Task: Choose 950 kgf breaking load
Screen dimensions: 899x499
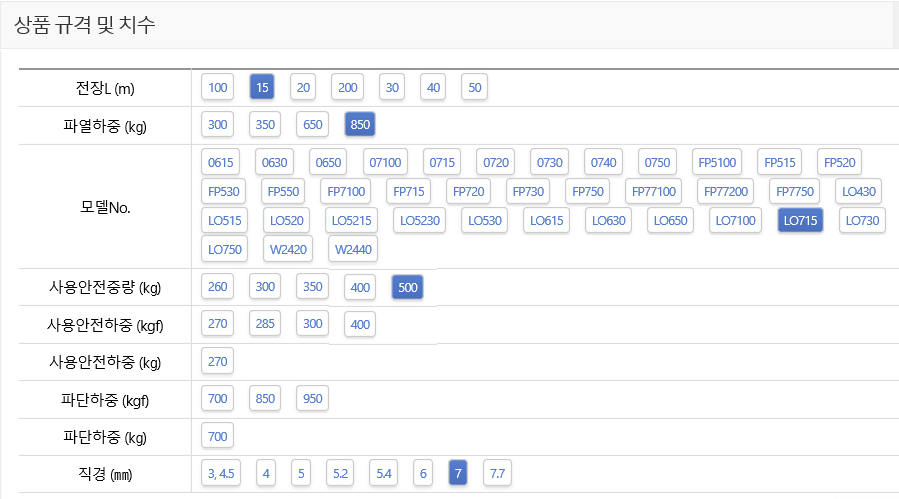Action: (x=313, y=399)
